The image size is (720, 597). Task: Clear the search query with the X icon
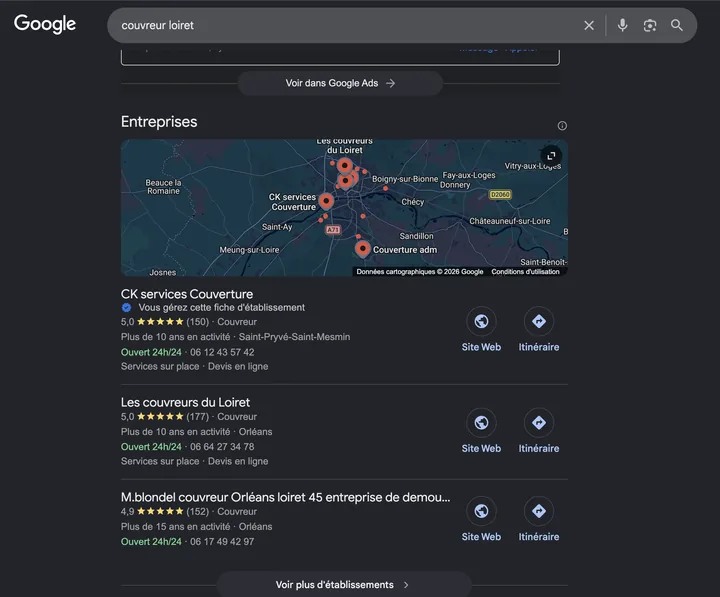coord(589,25)
